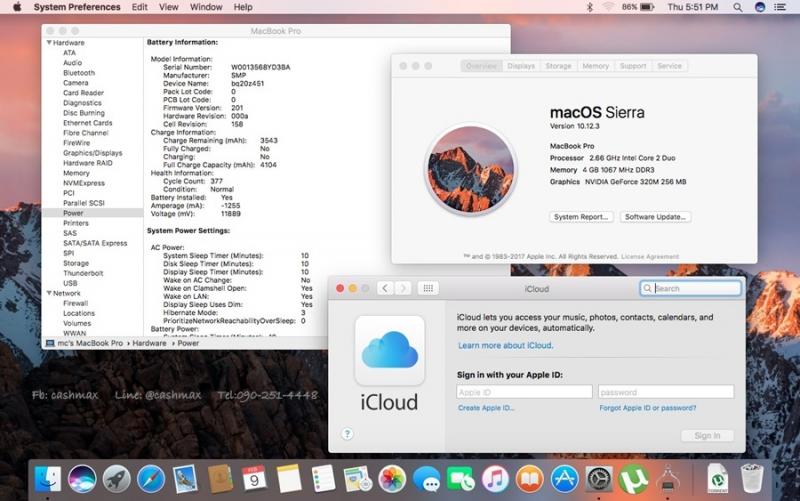Open Notification Center in menu bar

coord(780,7)
